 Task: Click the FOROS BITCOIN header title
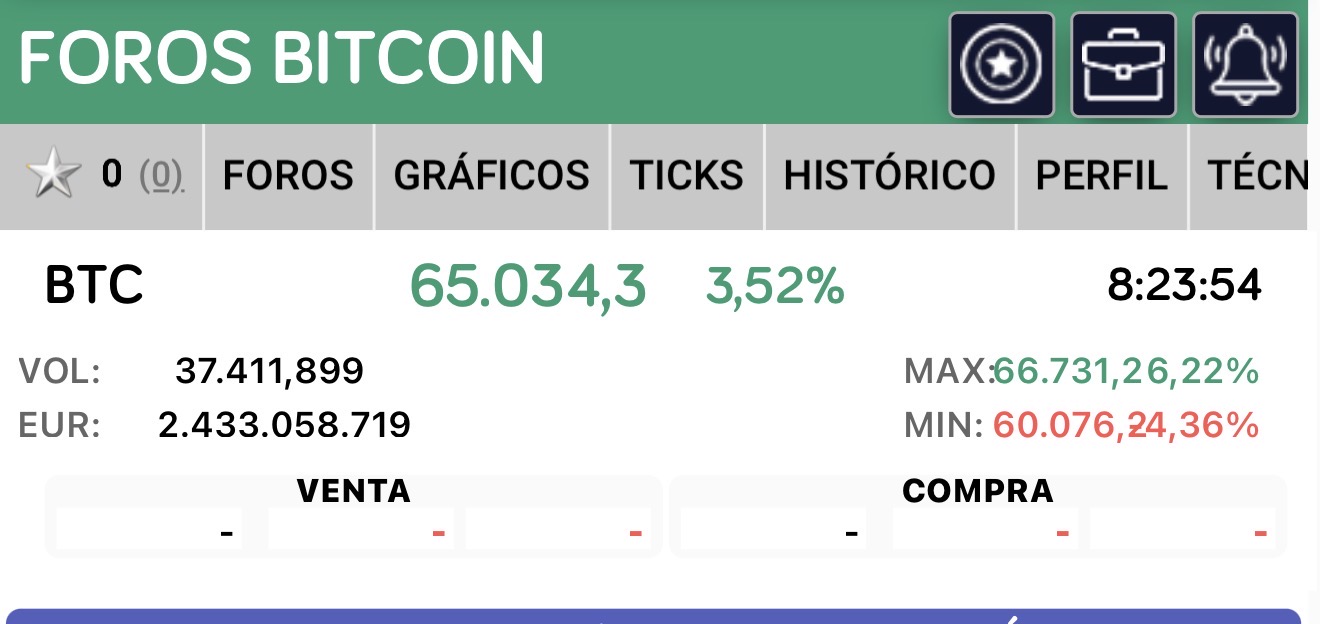click(x=281, y=58)
